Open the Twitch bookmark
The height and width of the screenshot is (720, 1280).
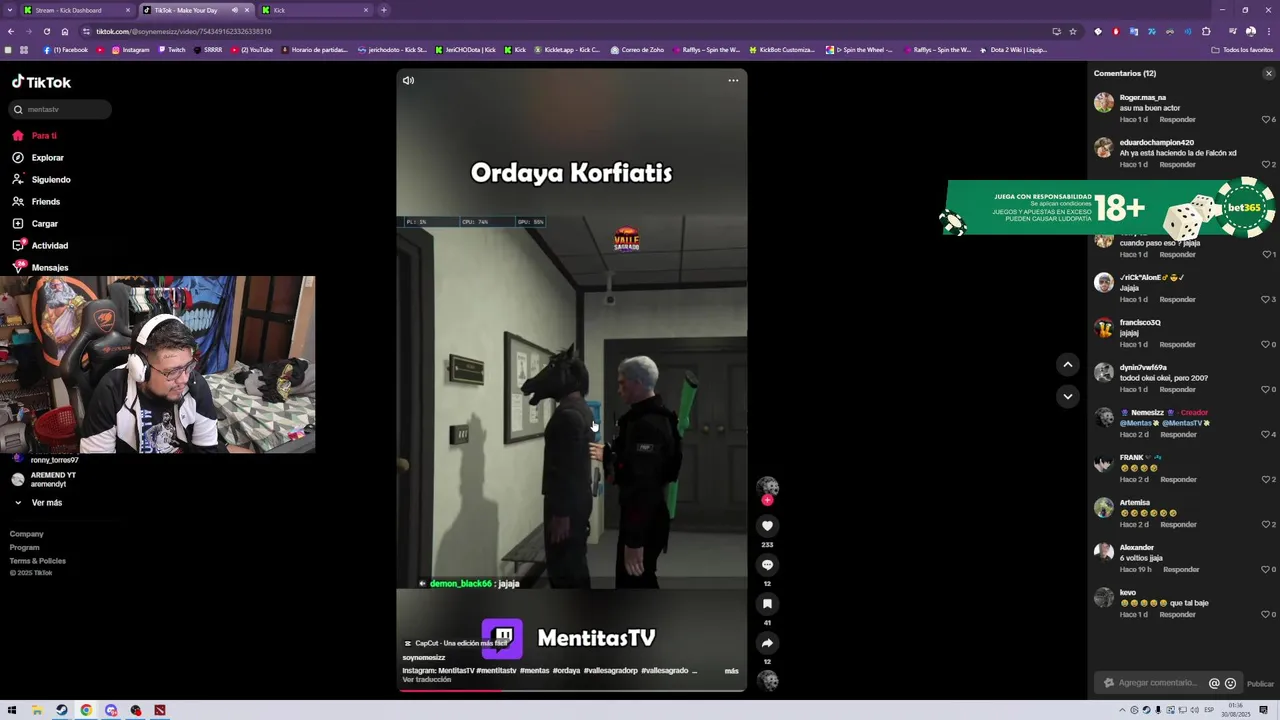click(x=171, y=50)
